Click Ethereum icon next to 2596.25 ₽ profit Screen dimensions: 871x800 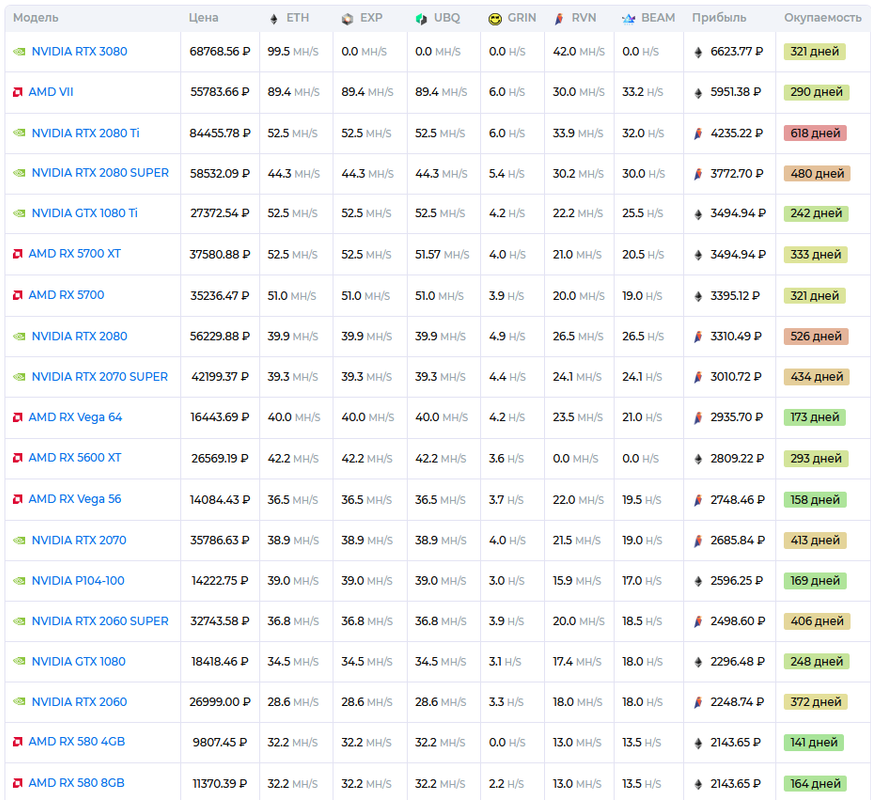(698, 582)
